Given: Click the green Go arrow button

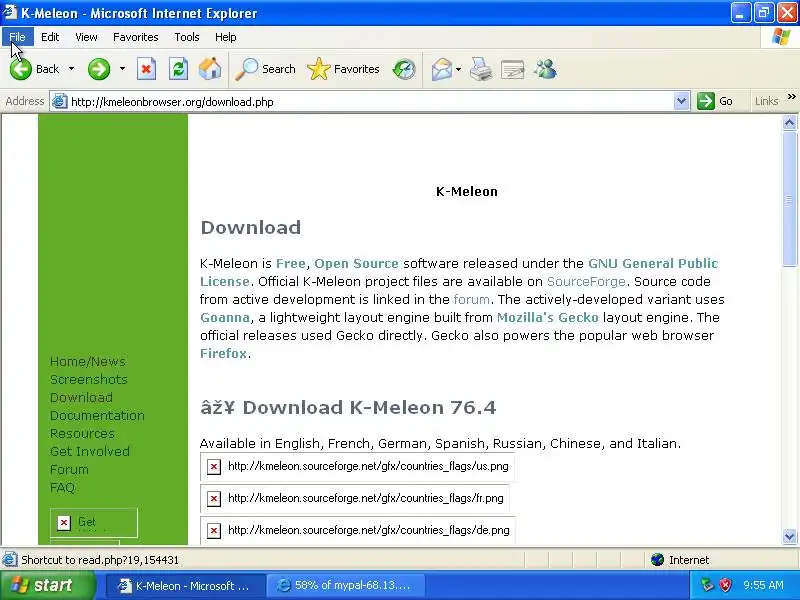Looking at the screenshot, I should pyautogui.click(x=706, y=101).
